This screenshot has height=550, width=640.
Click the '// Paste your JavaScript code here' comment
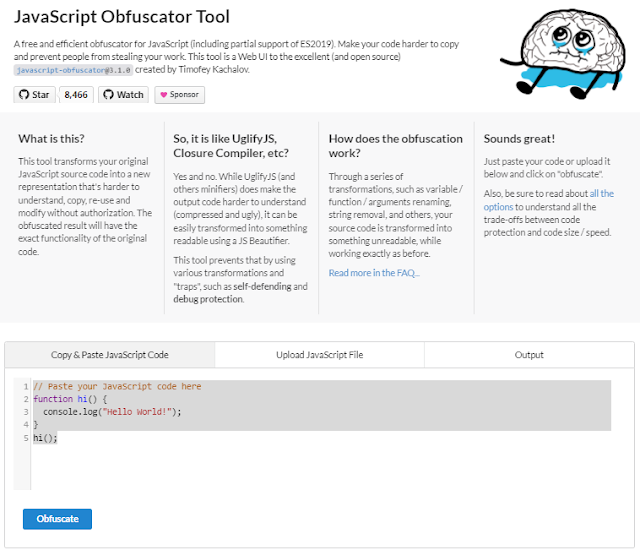coord(117,386)
